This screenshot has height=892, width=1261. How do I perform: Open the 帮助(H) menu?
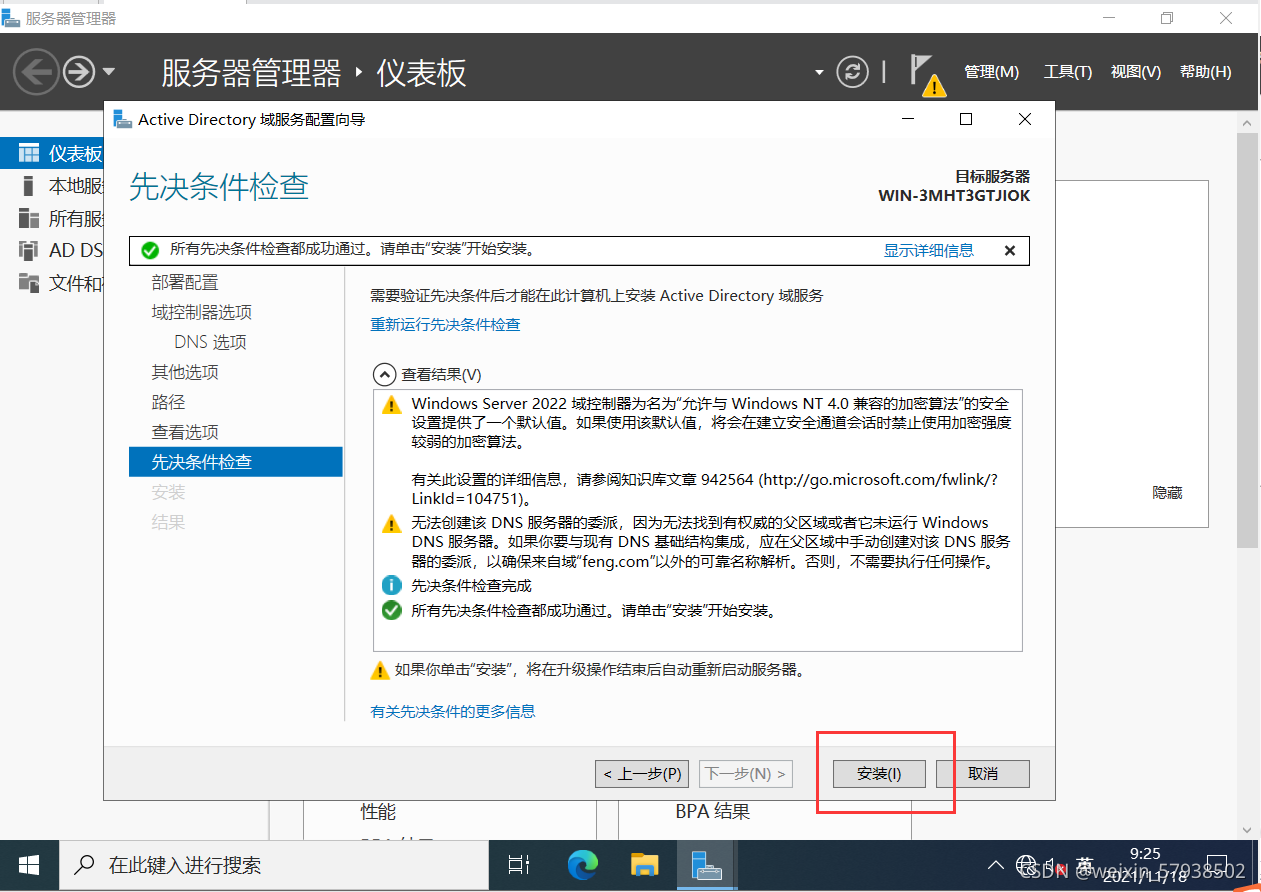click(1205, 72)
